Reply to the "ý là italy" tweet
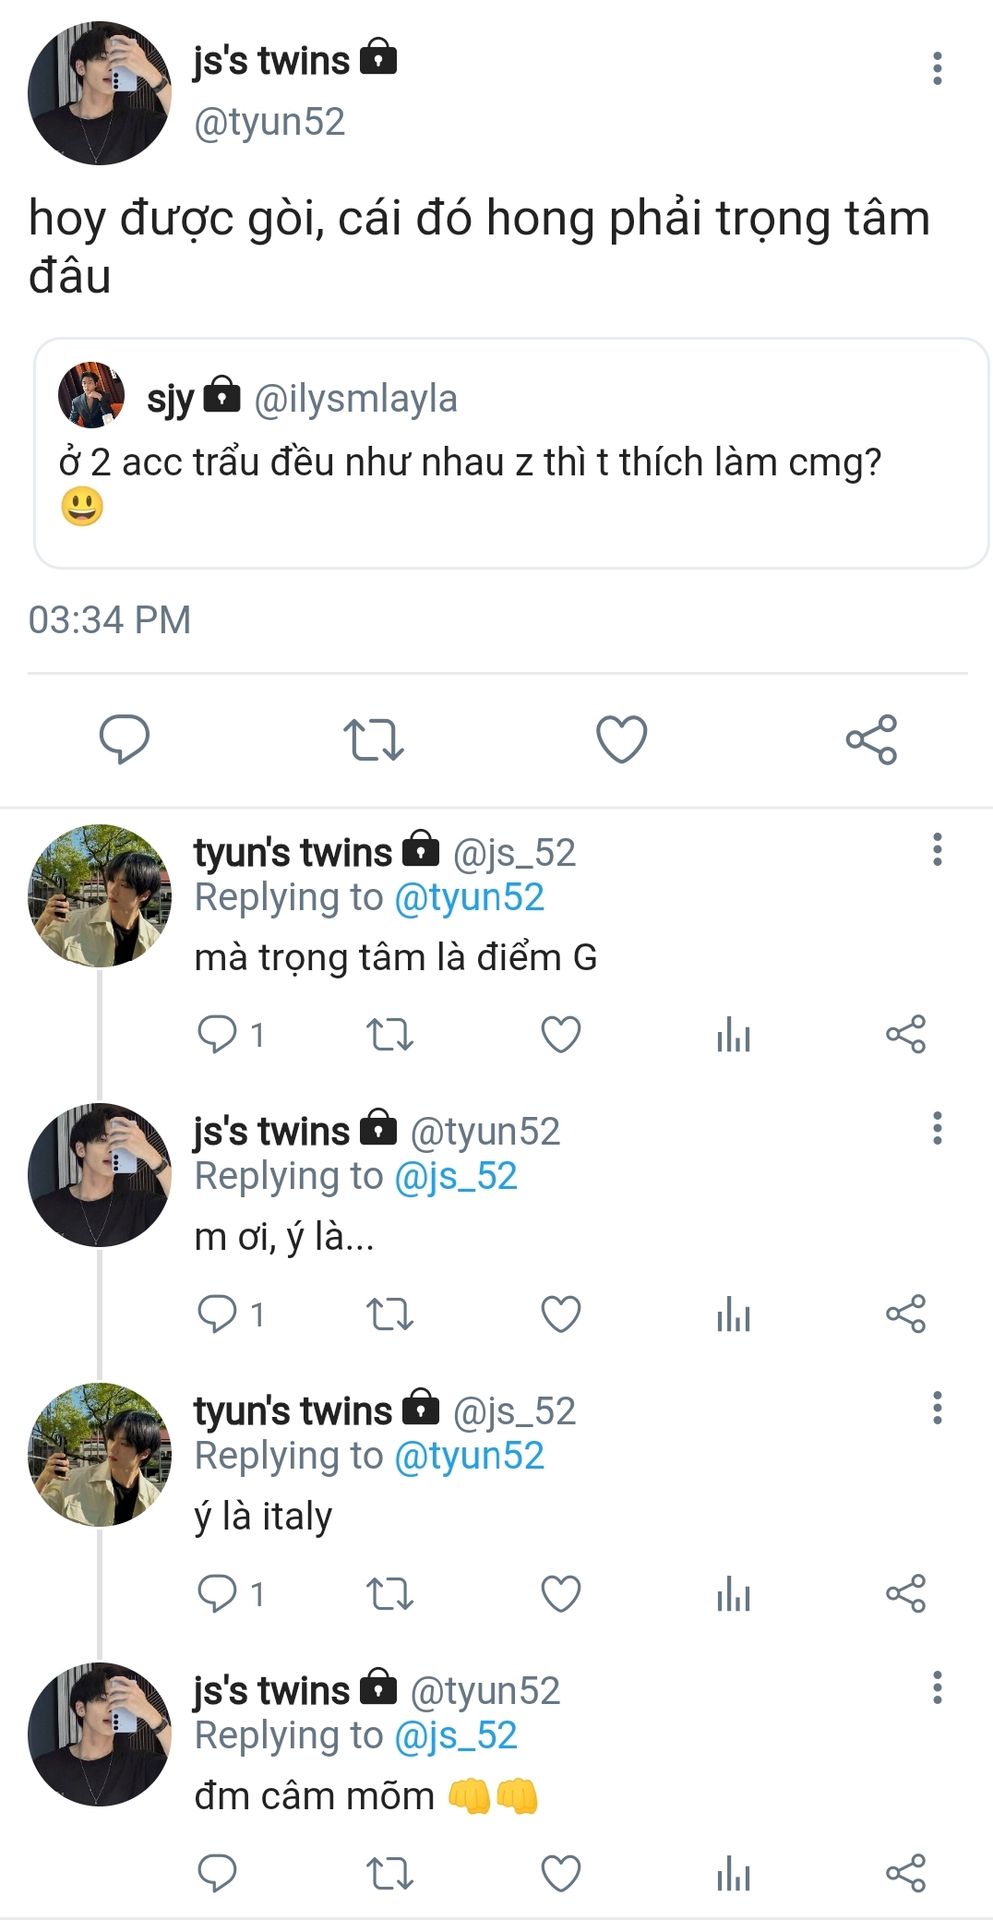The height and width of the screenshot is (1920, 993). (217, 1593)
